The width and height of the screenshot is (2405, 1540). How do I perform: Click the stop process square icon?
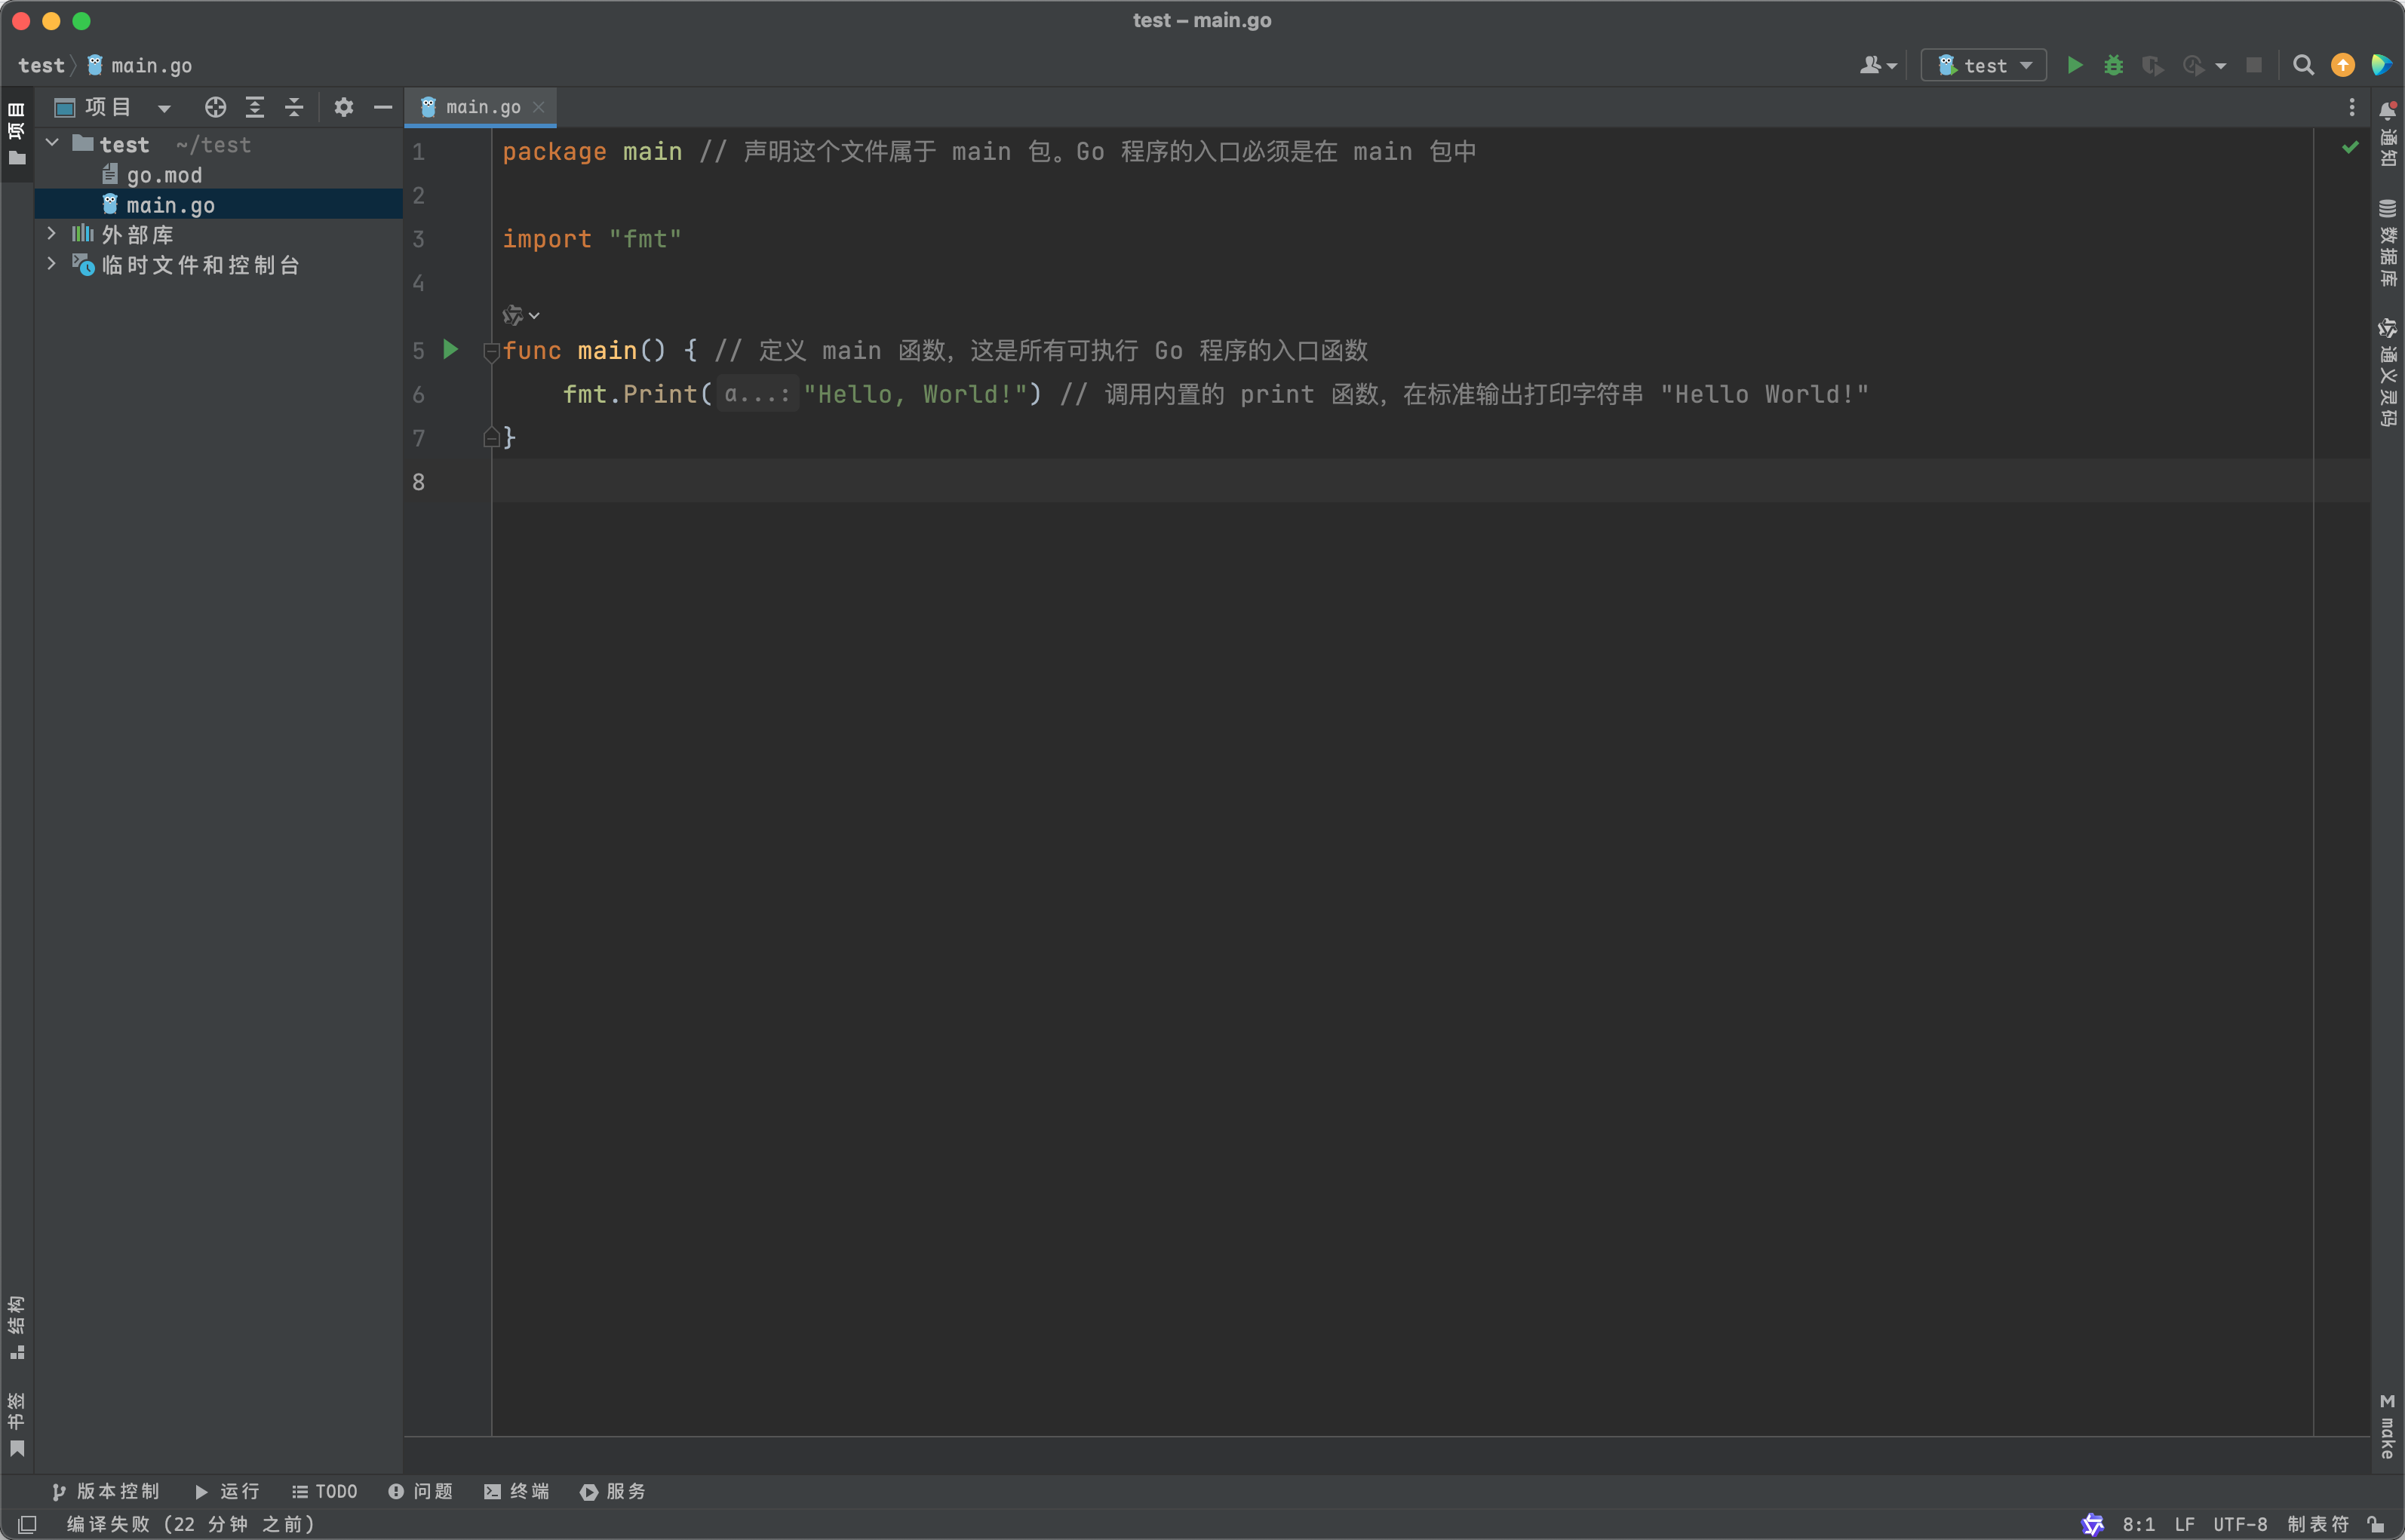pos(2253,65)
